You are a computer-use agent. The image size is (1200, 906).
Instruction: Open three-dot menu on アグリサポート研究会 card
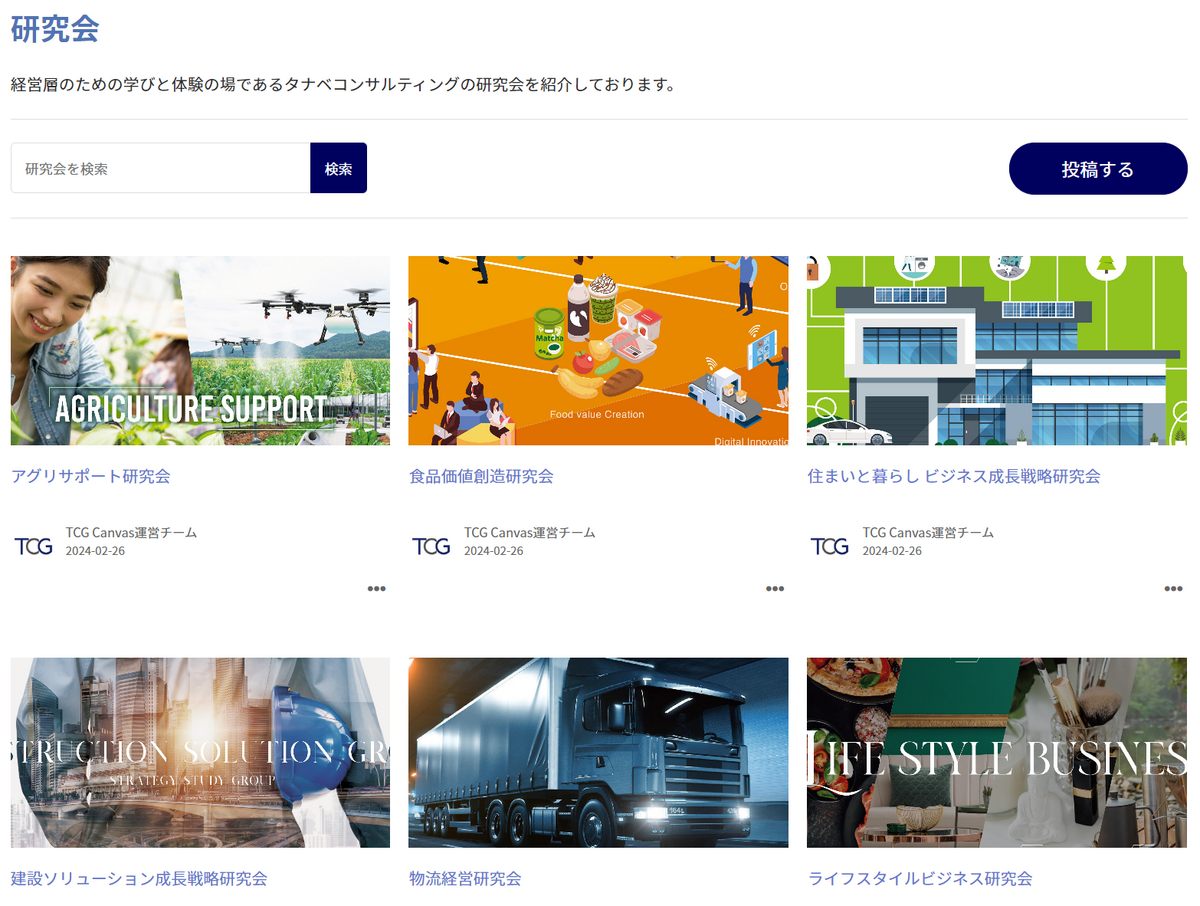click(x=376, y=589)
